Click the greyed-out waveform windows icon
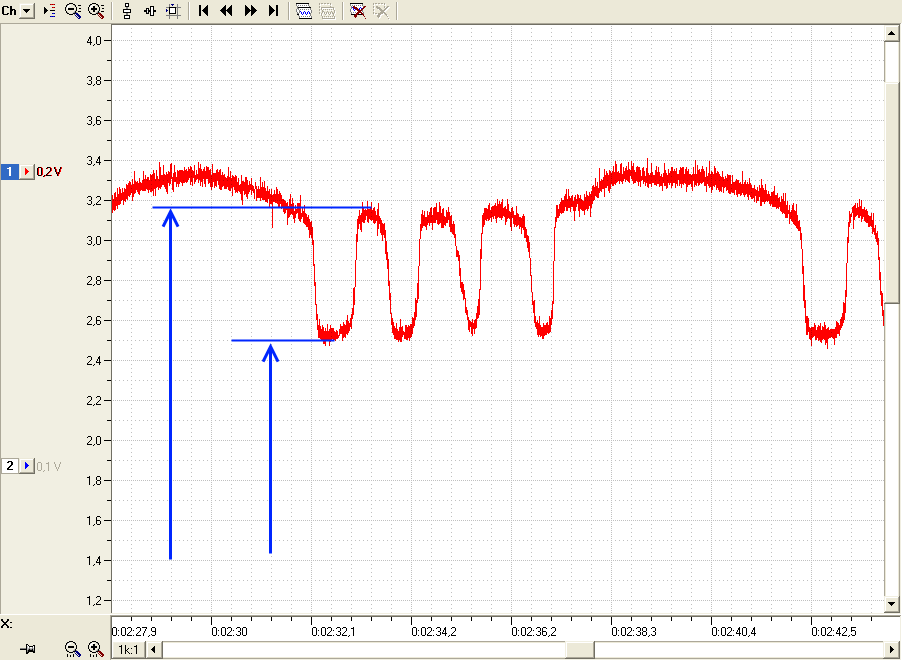 point(327,10)
